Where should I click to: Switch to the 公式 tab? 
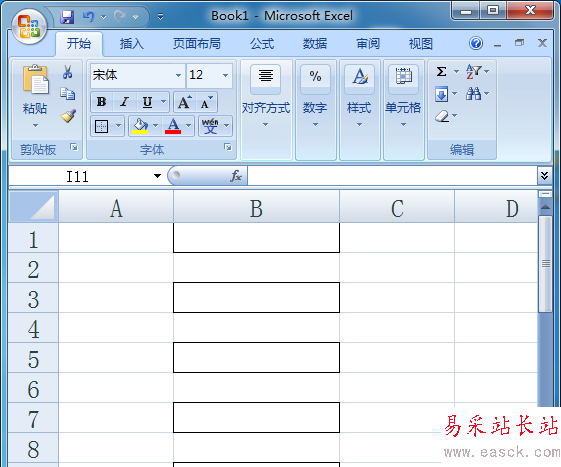click(x=262, y=44)
